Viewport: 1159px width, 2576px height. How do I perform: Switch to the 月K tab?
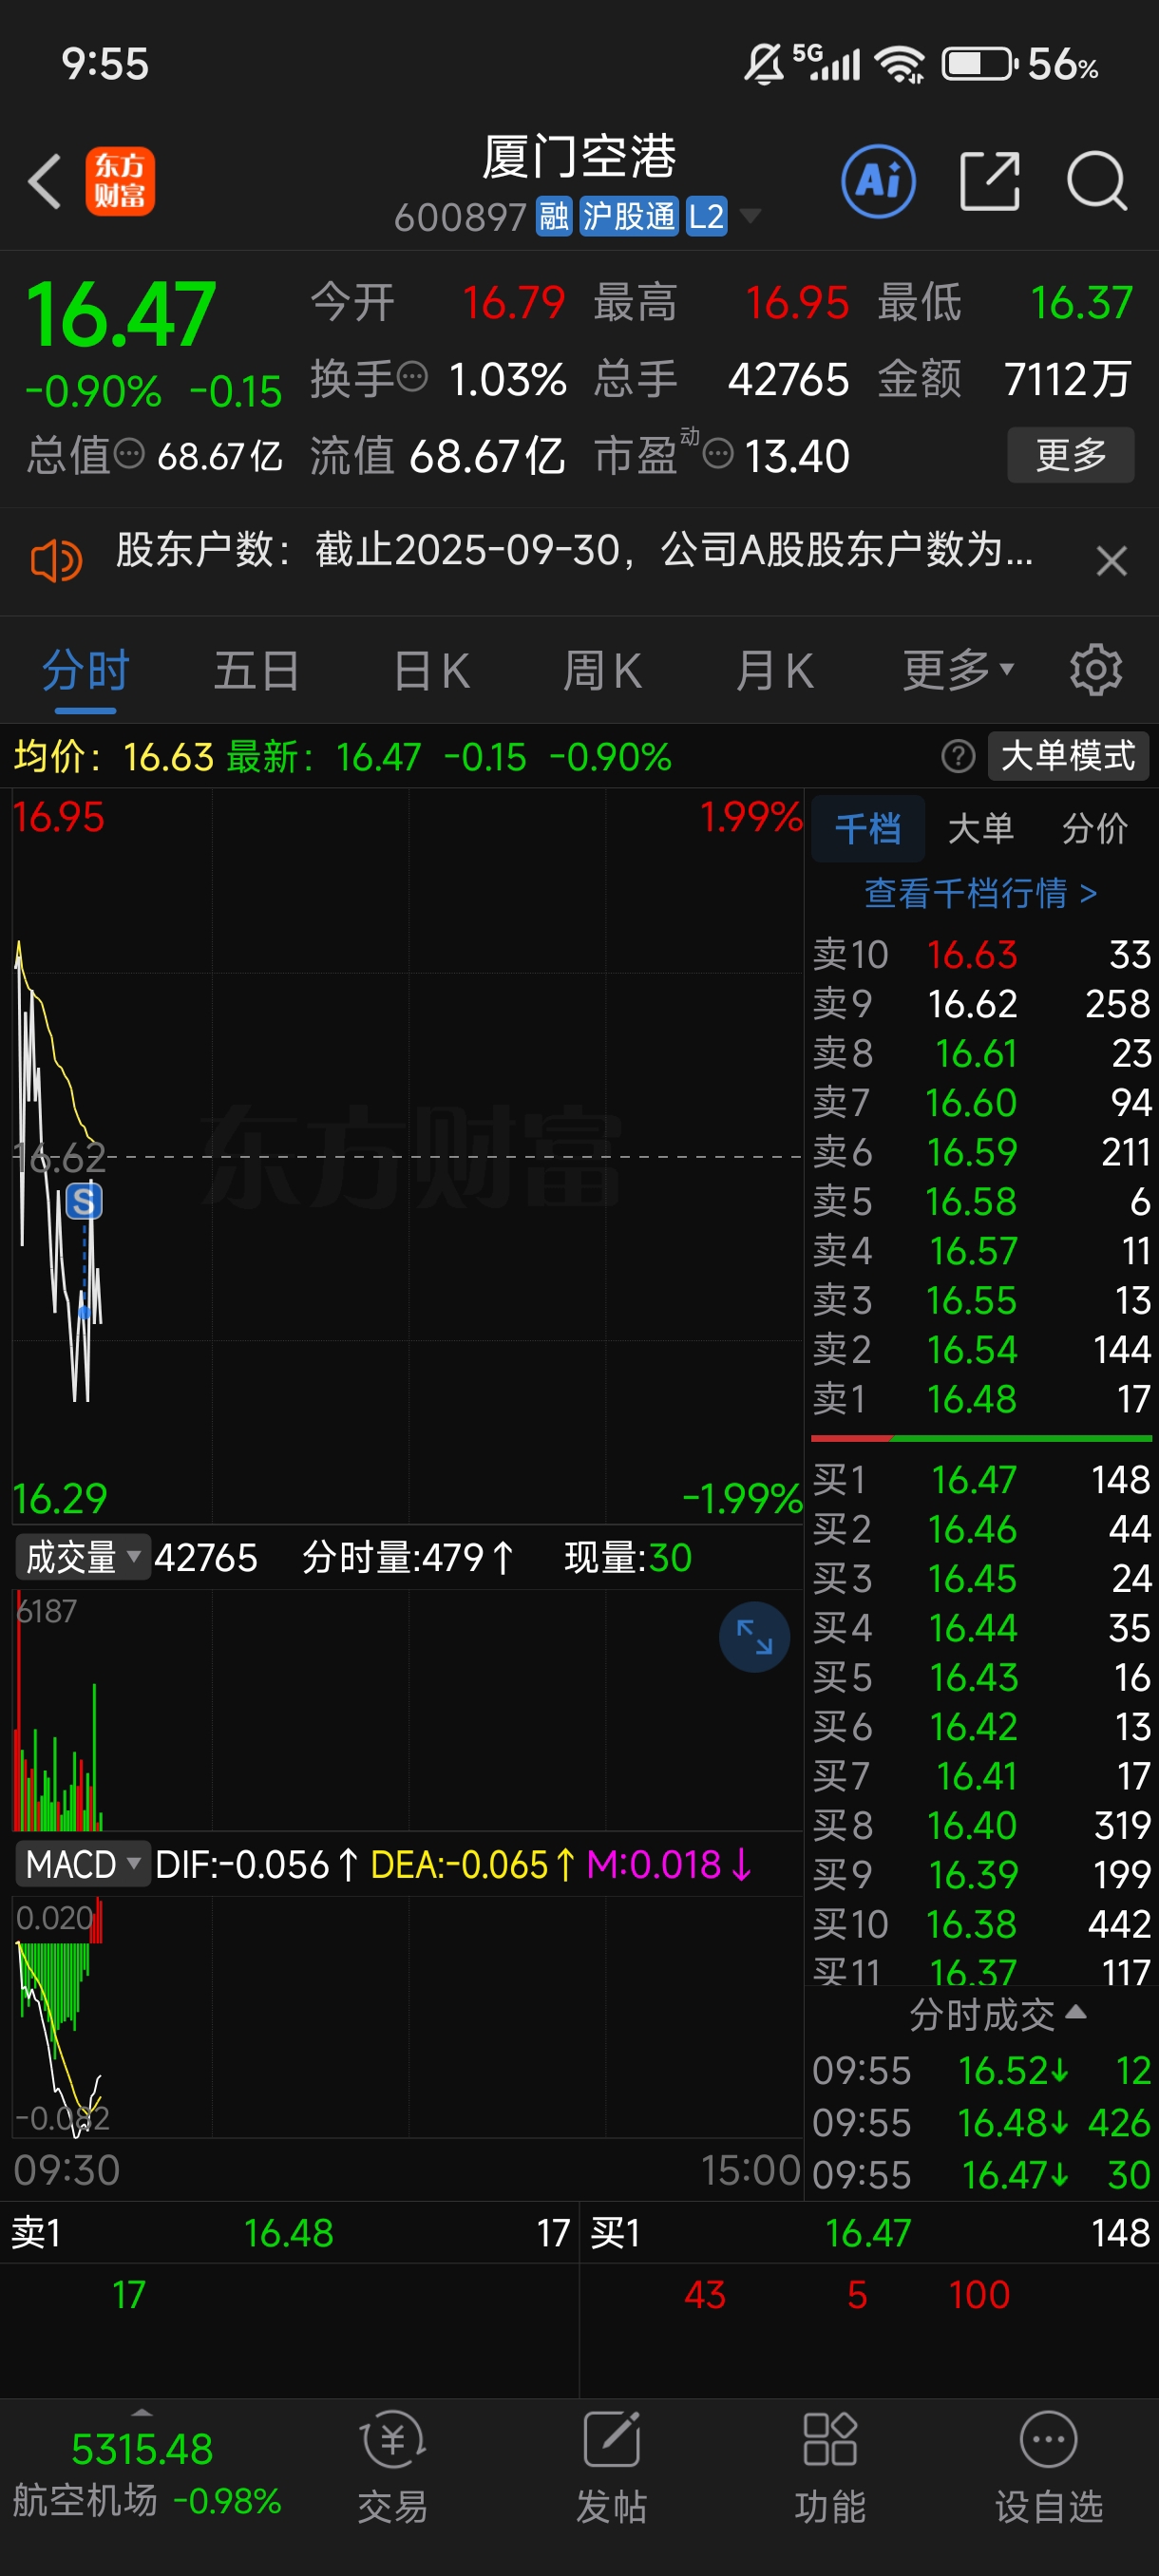(x=775, y=671)
